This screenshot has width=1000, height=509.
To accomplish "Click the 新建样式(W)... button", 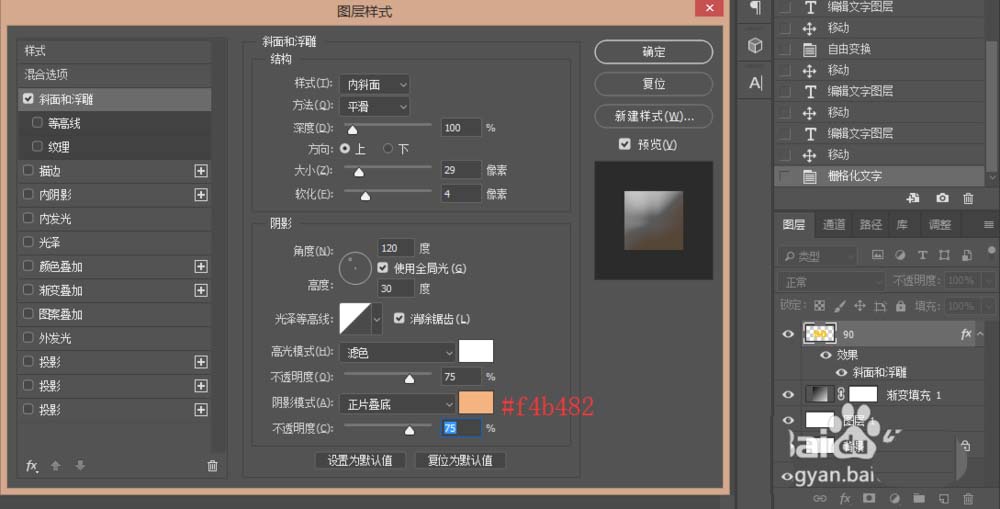I will tap(654, 116).
